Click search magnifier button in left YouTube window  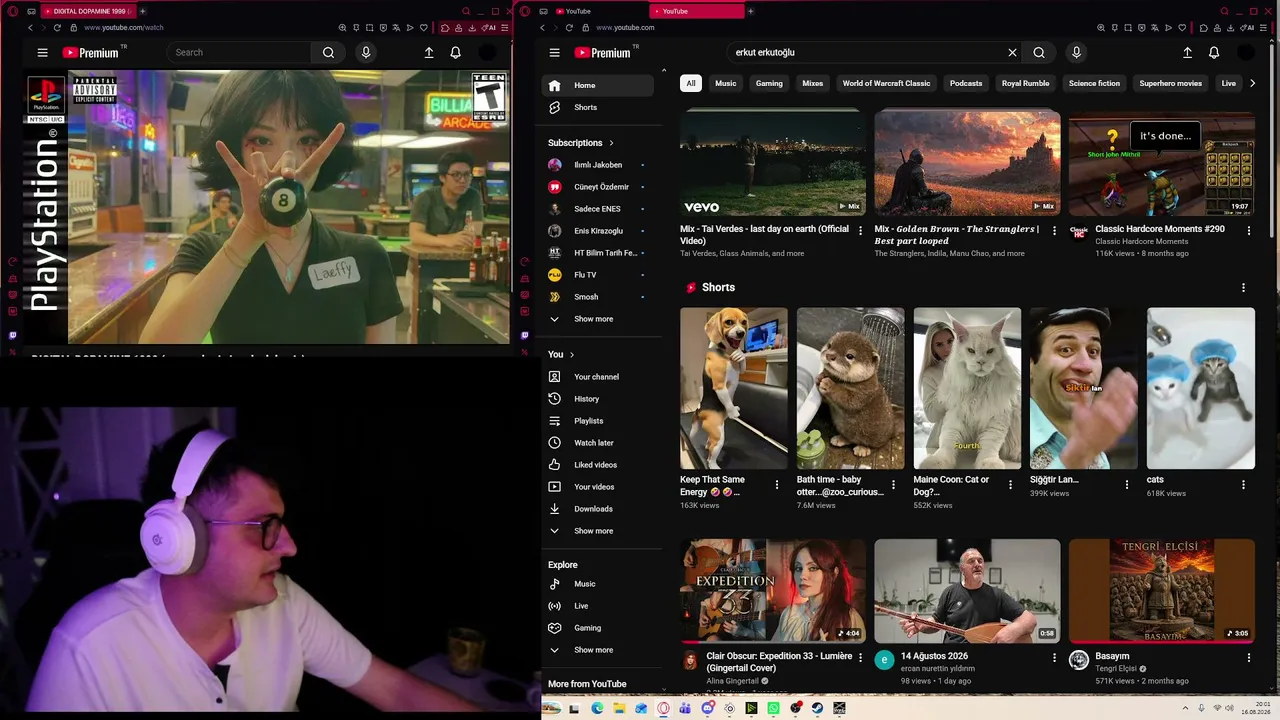(328, 53)
